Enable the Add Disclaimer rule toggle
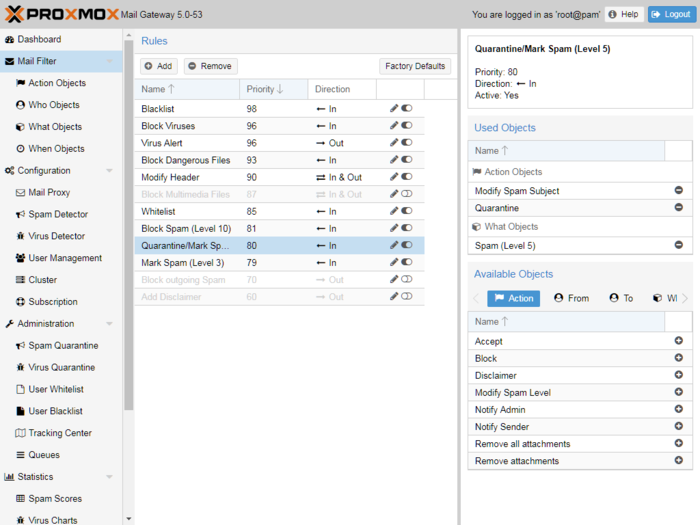Screen dimensions: 700x525 coord(407,297)
